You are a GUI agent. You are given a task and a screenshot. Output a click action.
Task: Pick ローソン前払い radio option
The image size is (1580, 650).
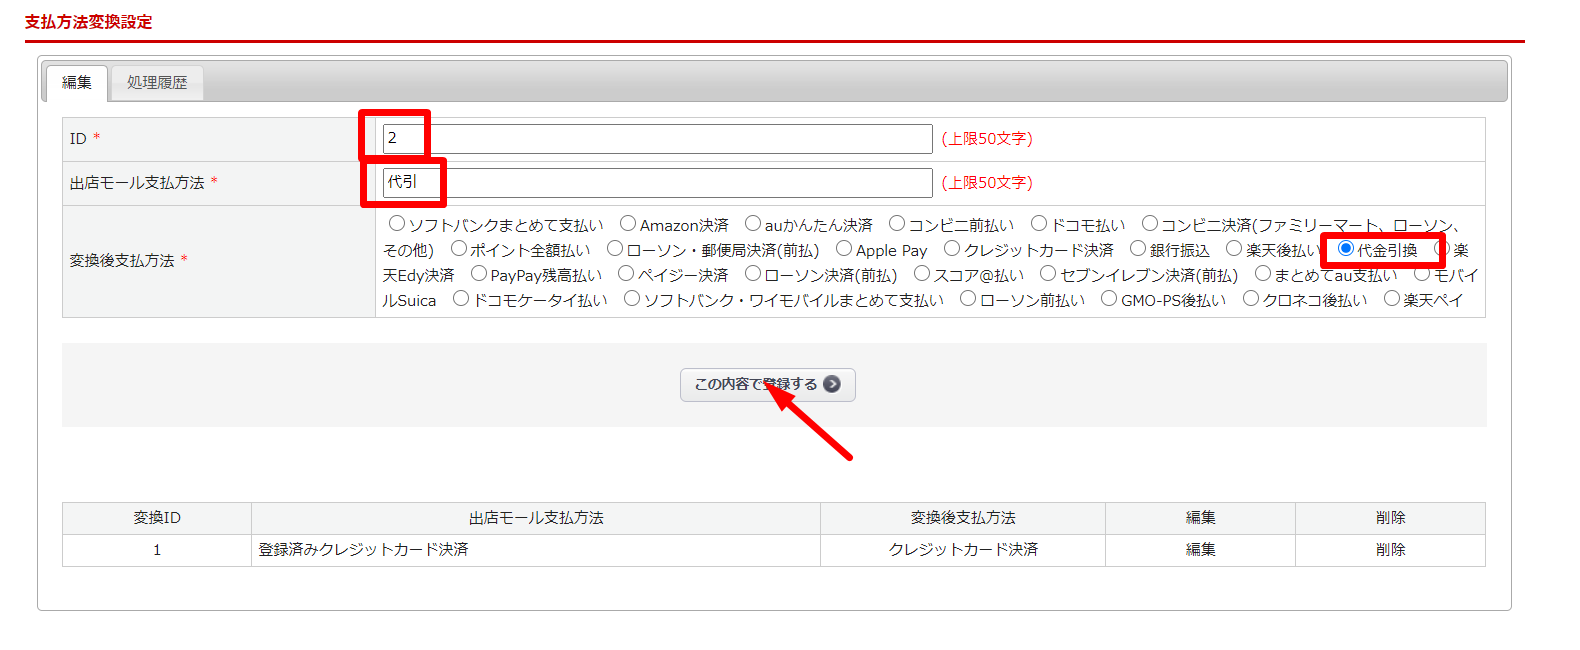[x=968, y=298]
